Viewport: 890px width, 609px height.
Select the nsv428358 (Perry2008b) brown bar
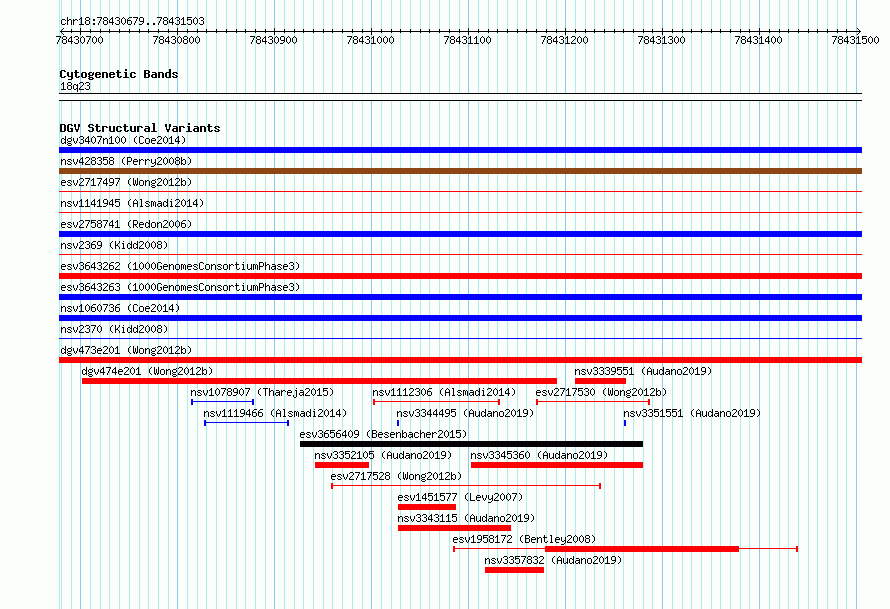[x=460, y=171]
